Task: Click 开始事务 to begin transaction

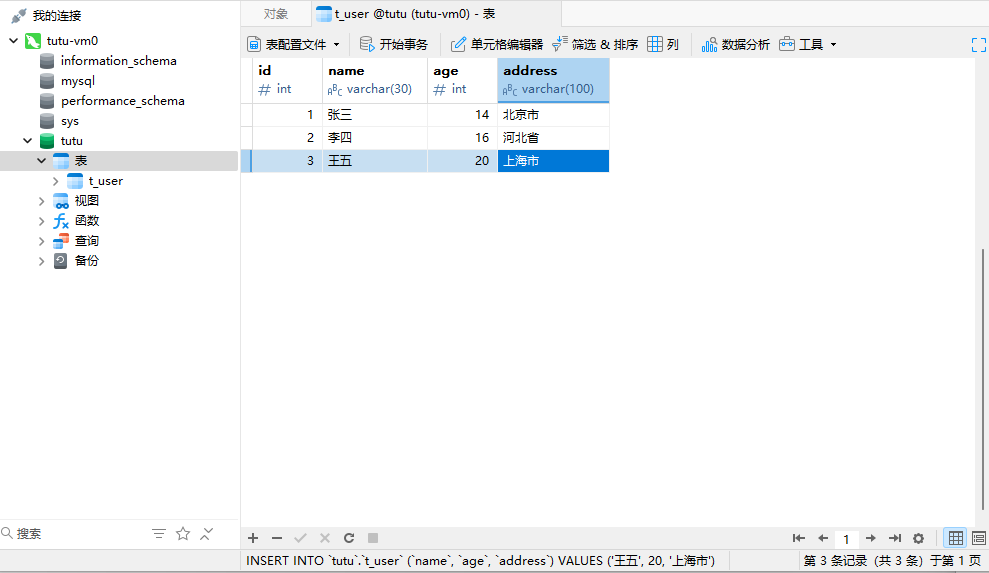Action: coord(394,44)
